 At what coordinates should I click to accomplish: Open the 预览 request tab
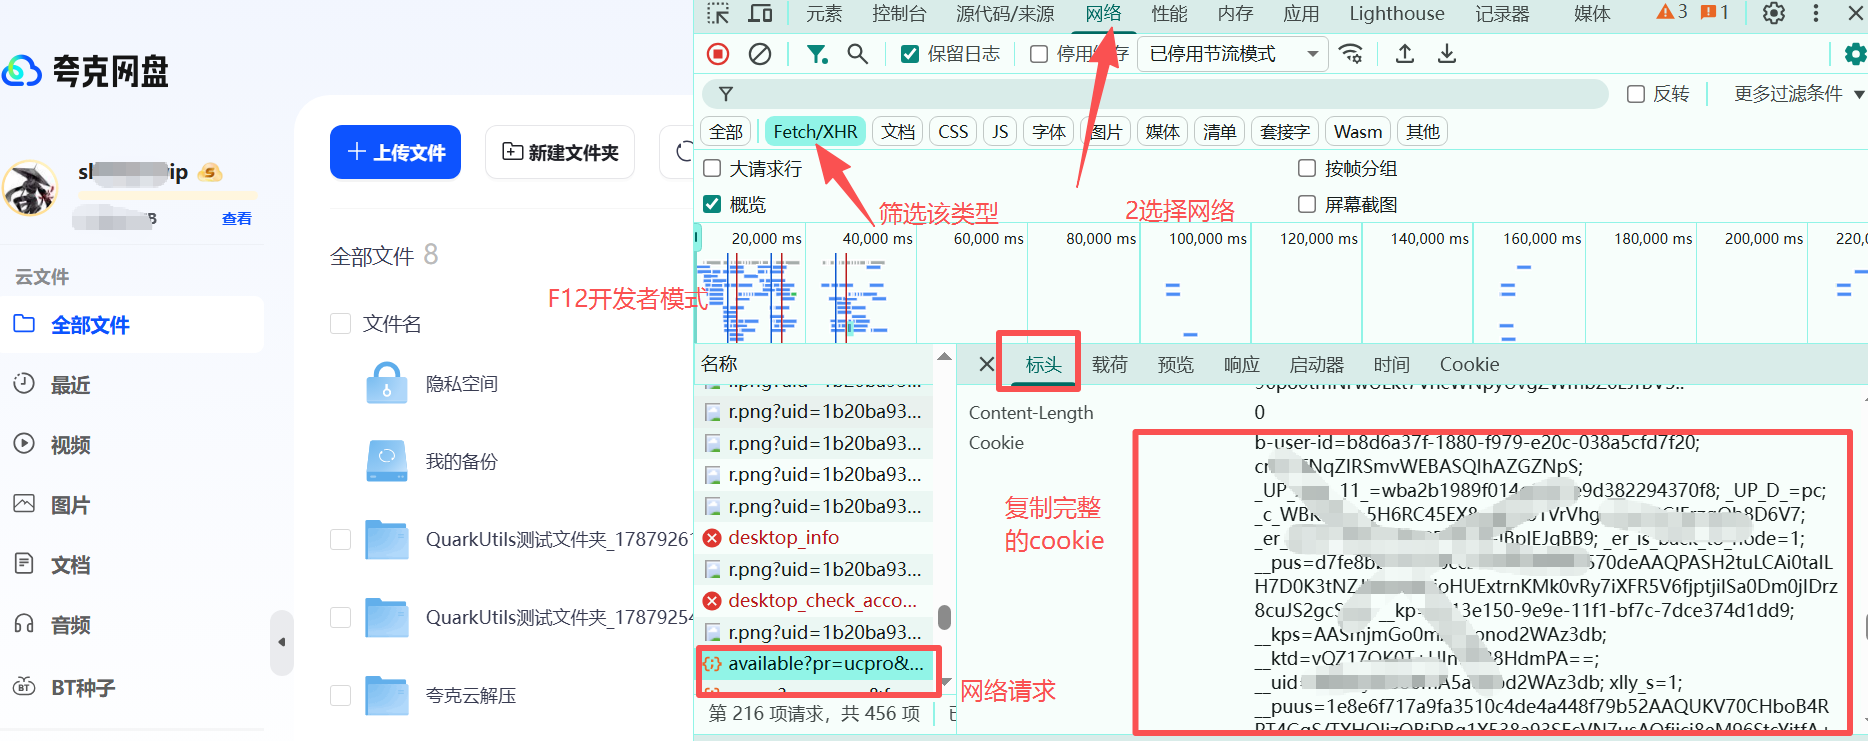1175,365
